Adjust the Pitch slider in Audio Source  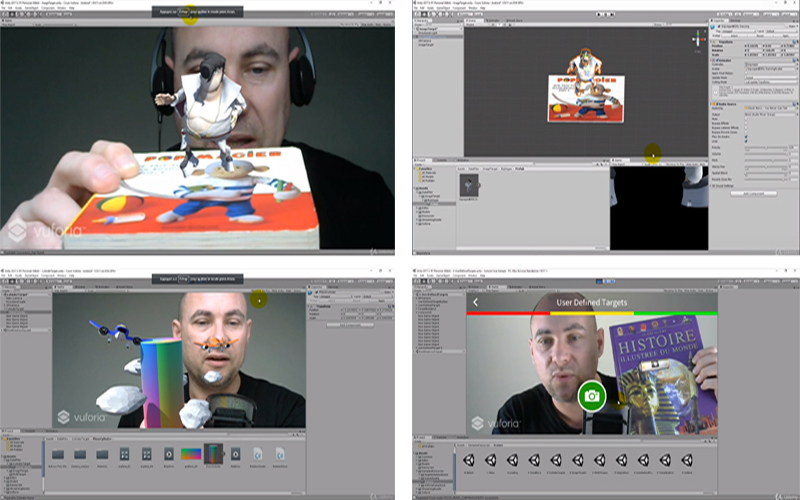766,160
